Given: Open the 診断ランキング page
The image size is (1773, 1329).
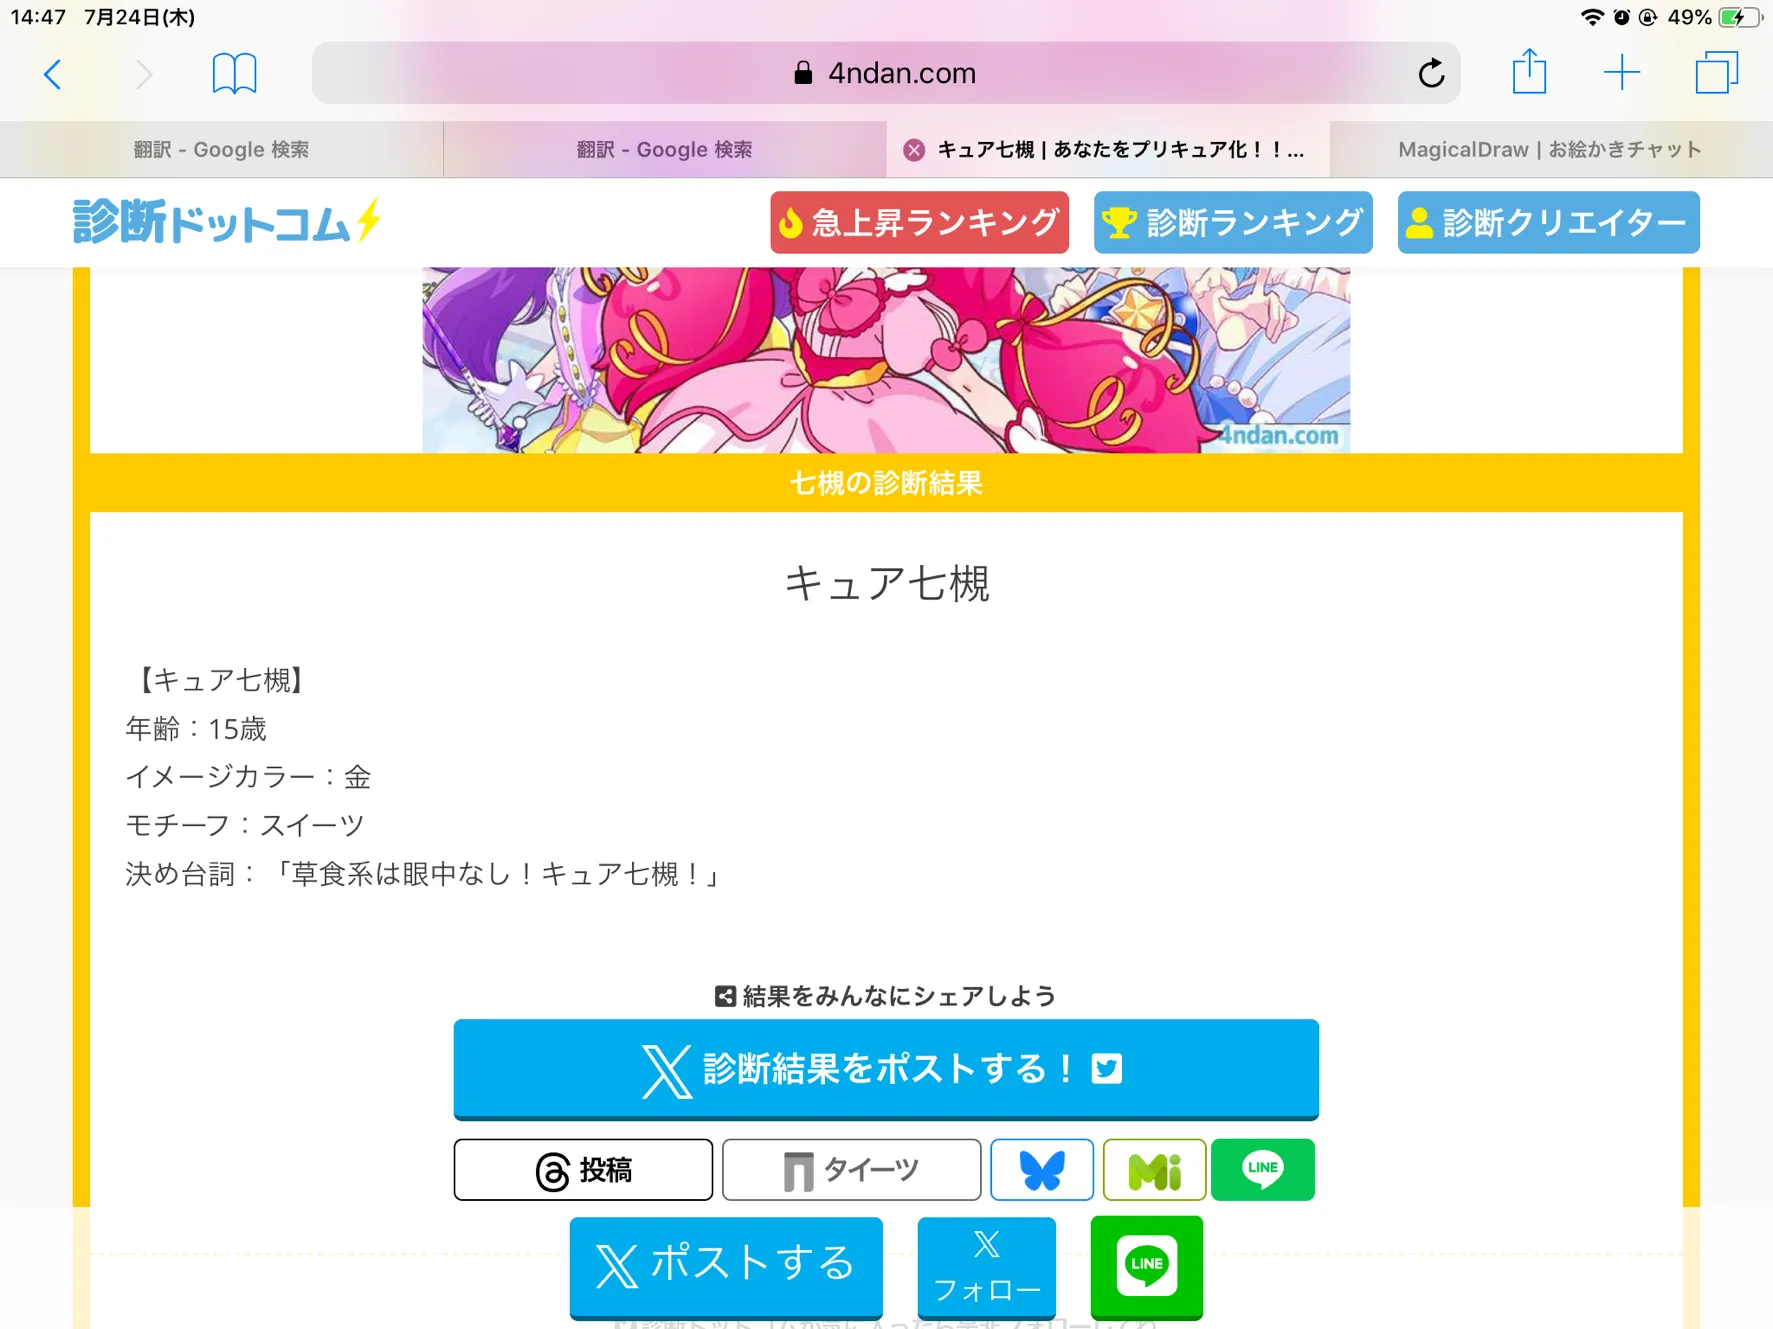Looking at the screenshot, I should pyautogui.click(x=1233, y=222).
